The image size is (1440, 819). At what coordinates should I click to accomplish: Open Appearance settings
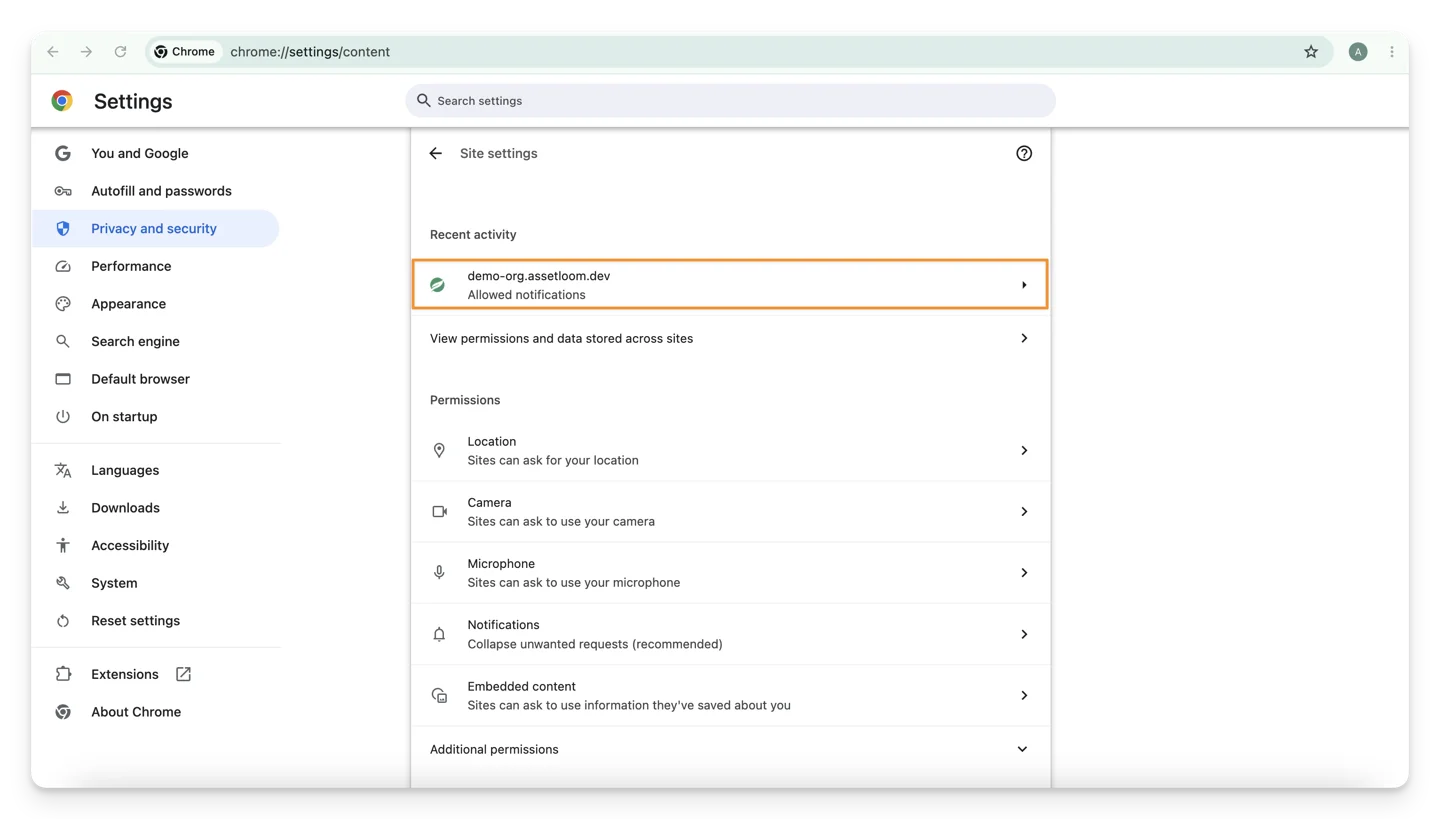tap(156, 304)
